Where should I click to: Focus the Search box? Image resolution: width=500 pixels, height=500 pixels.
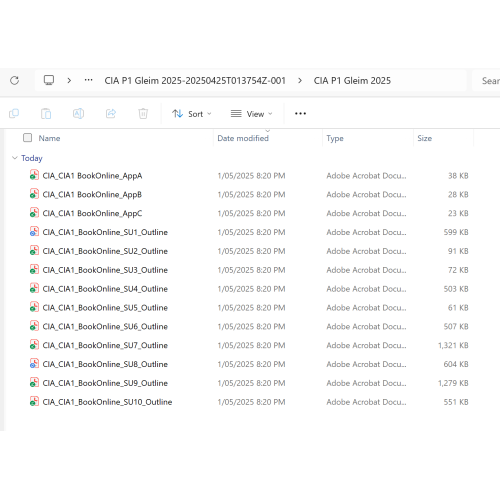pos(486,80)
